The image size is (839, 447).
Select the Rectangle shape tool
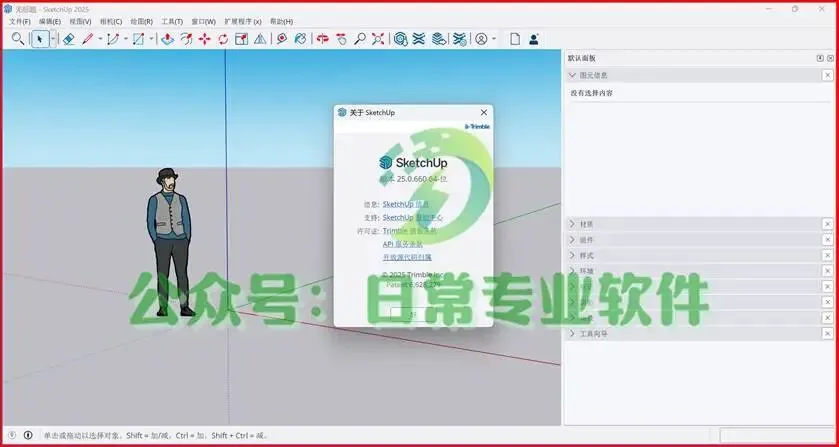(x=139, y=39)
